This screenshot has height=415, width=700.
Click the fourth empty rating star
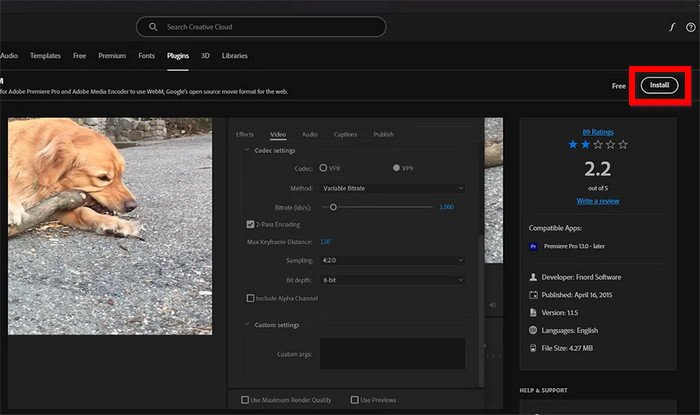pos(610,145)
